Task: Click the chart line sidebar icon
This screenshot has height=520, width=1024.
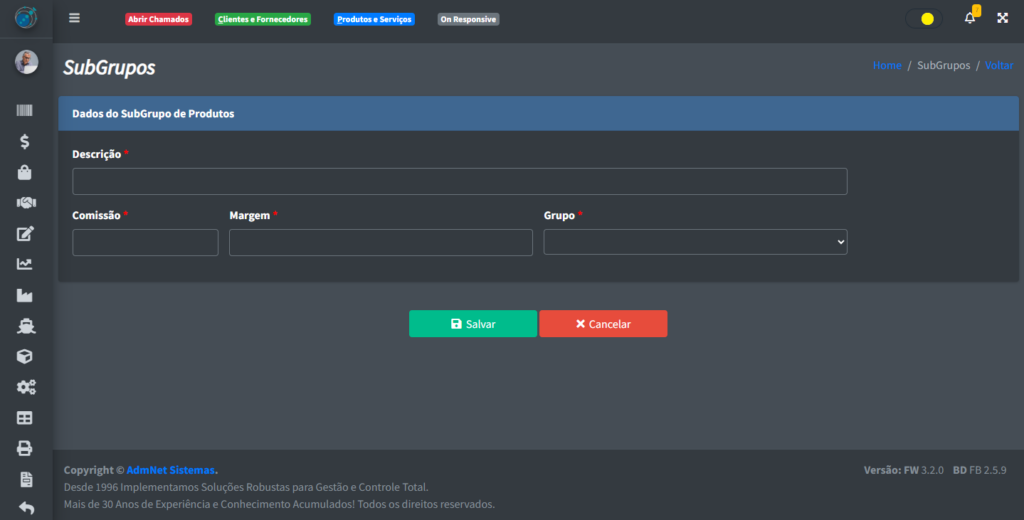Action: 25,264
